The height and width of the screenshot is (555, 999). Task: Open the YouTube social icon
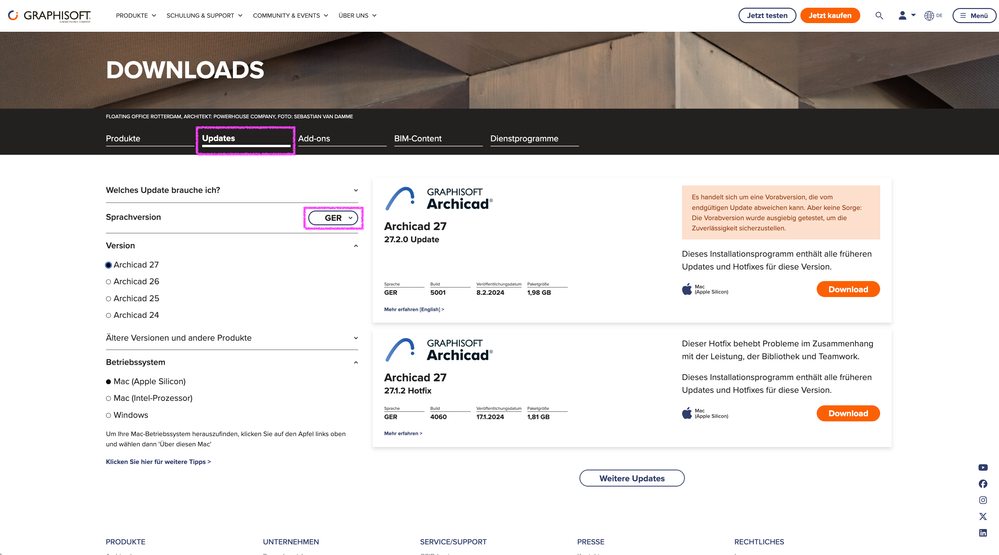click(x=983, y=467)
